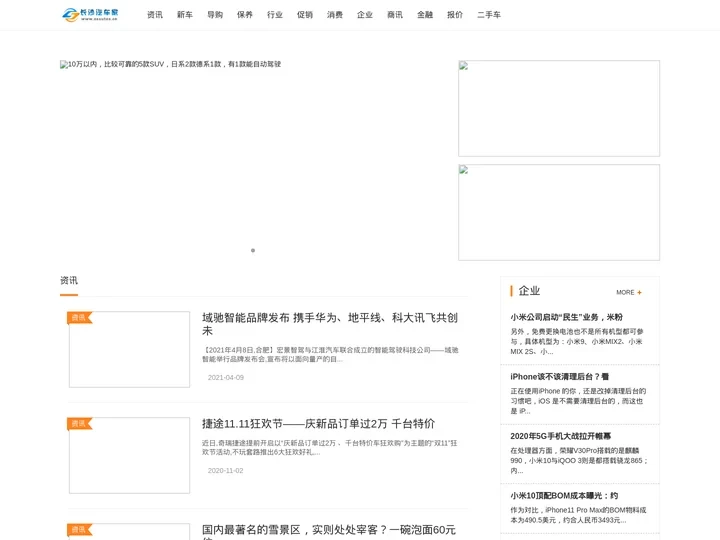Open 企业 in the top navigation bar

click(x=365, y=15)
